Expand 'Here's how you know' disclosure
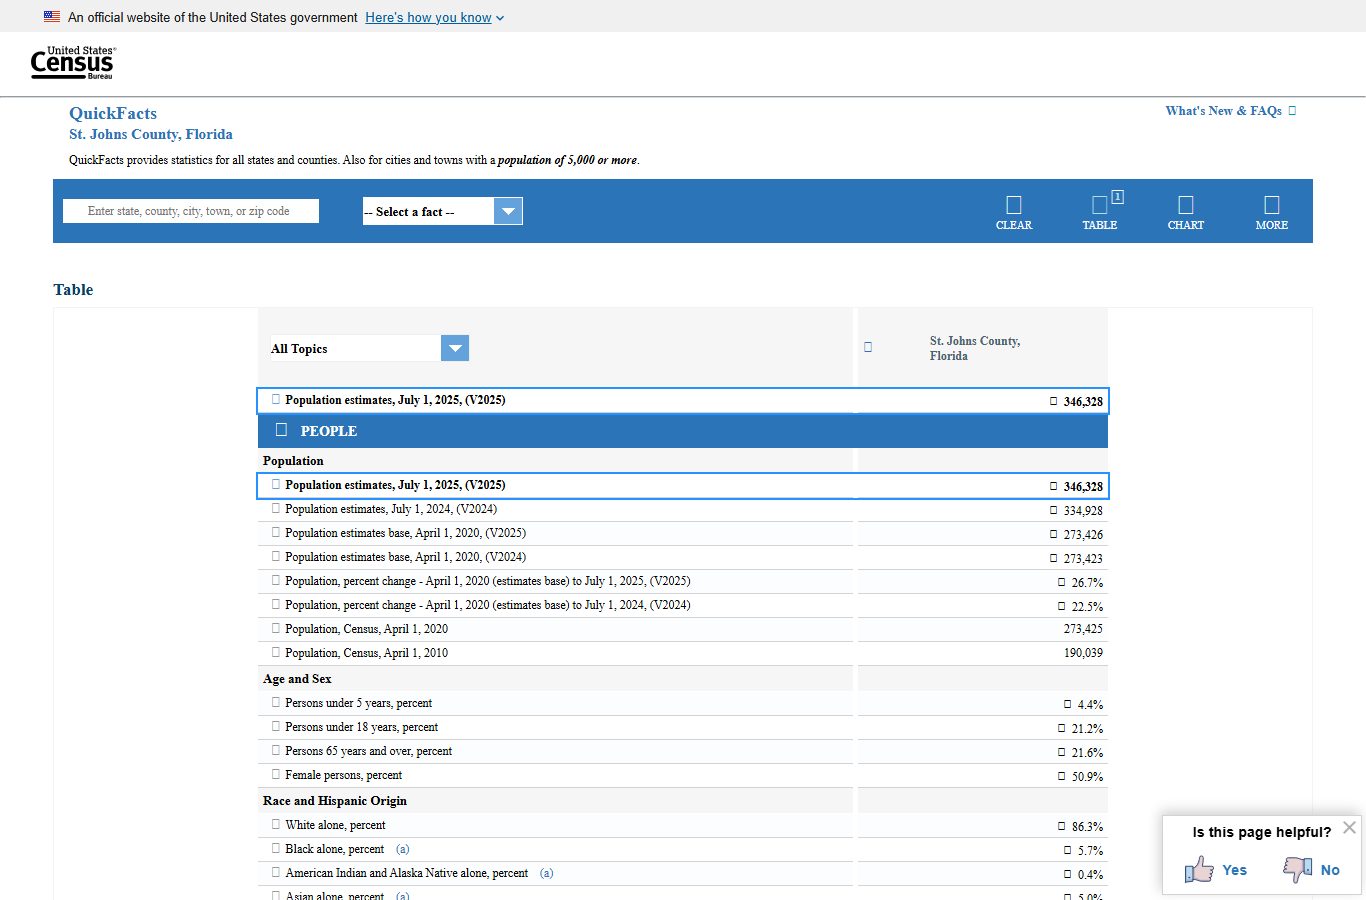This screenshot has height=900, width=1366. (434, 17)
